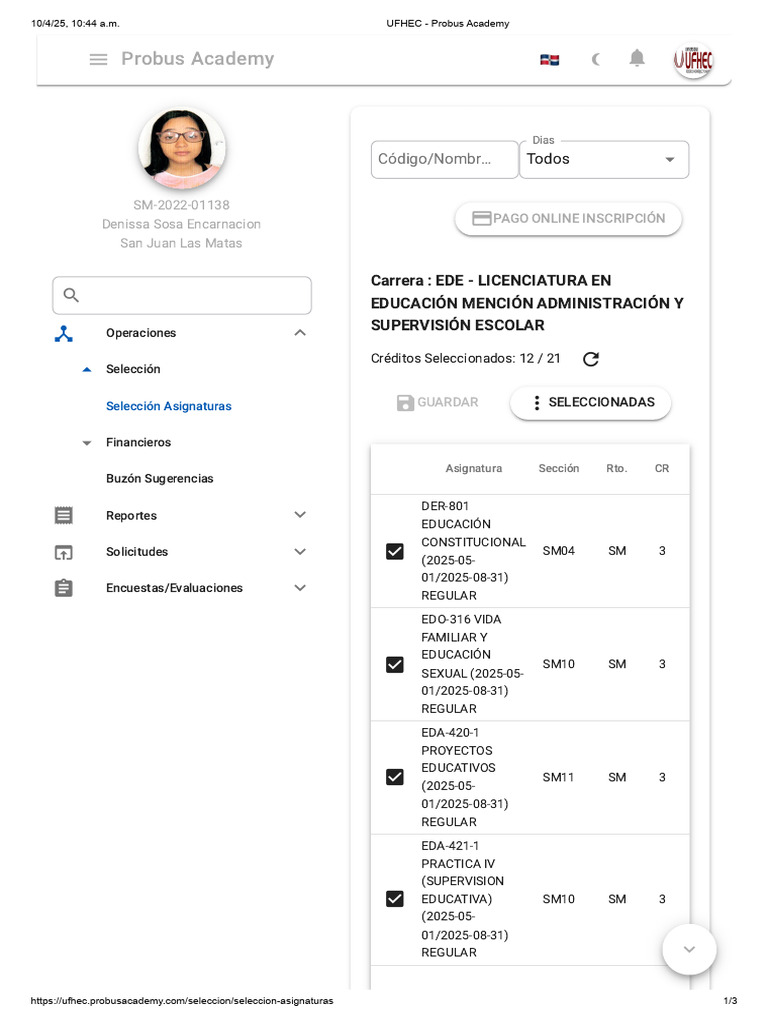This screenshot has height=1024, width=768.
Task: Uncheck EDA-420-1 Proyectos Educativos
Action: (x=395, y=777)
